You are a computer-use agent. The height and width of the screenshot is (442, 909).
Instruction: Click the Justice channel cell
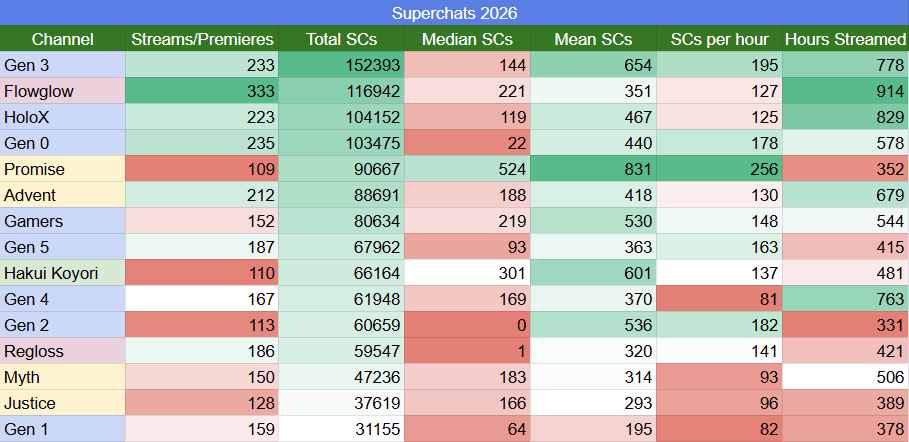[63, 403]
